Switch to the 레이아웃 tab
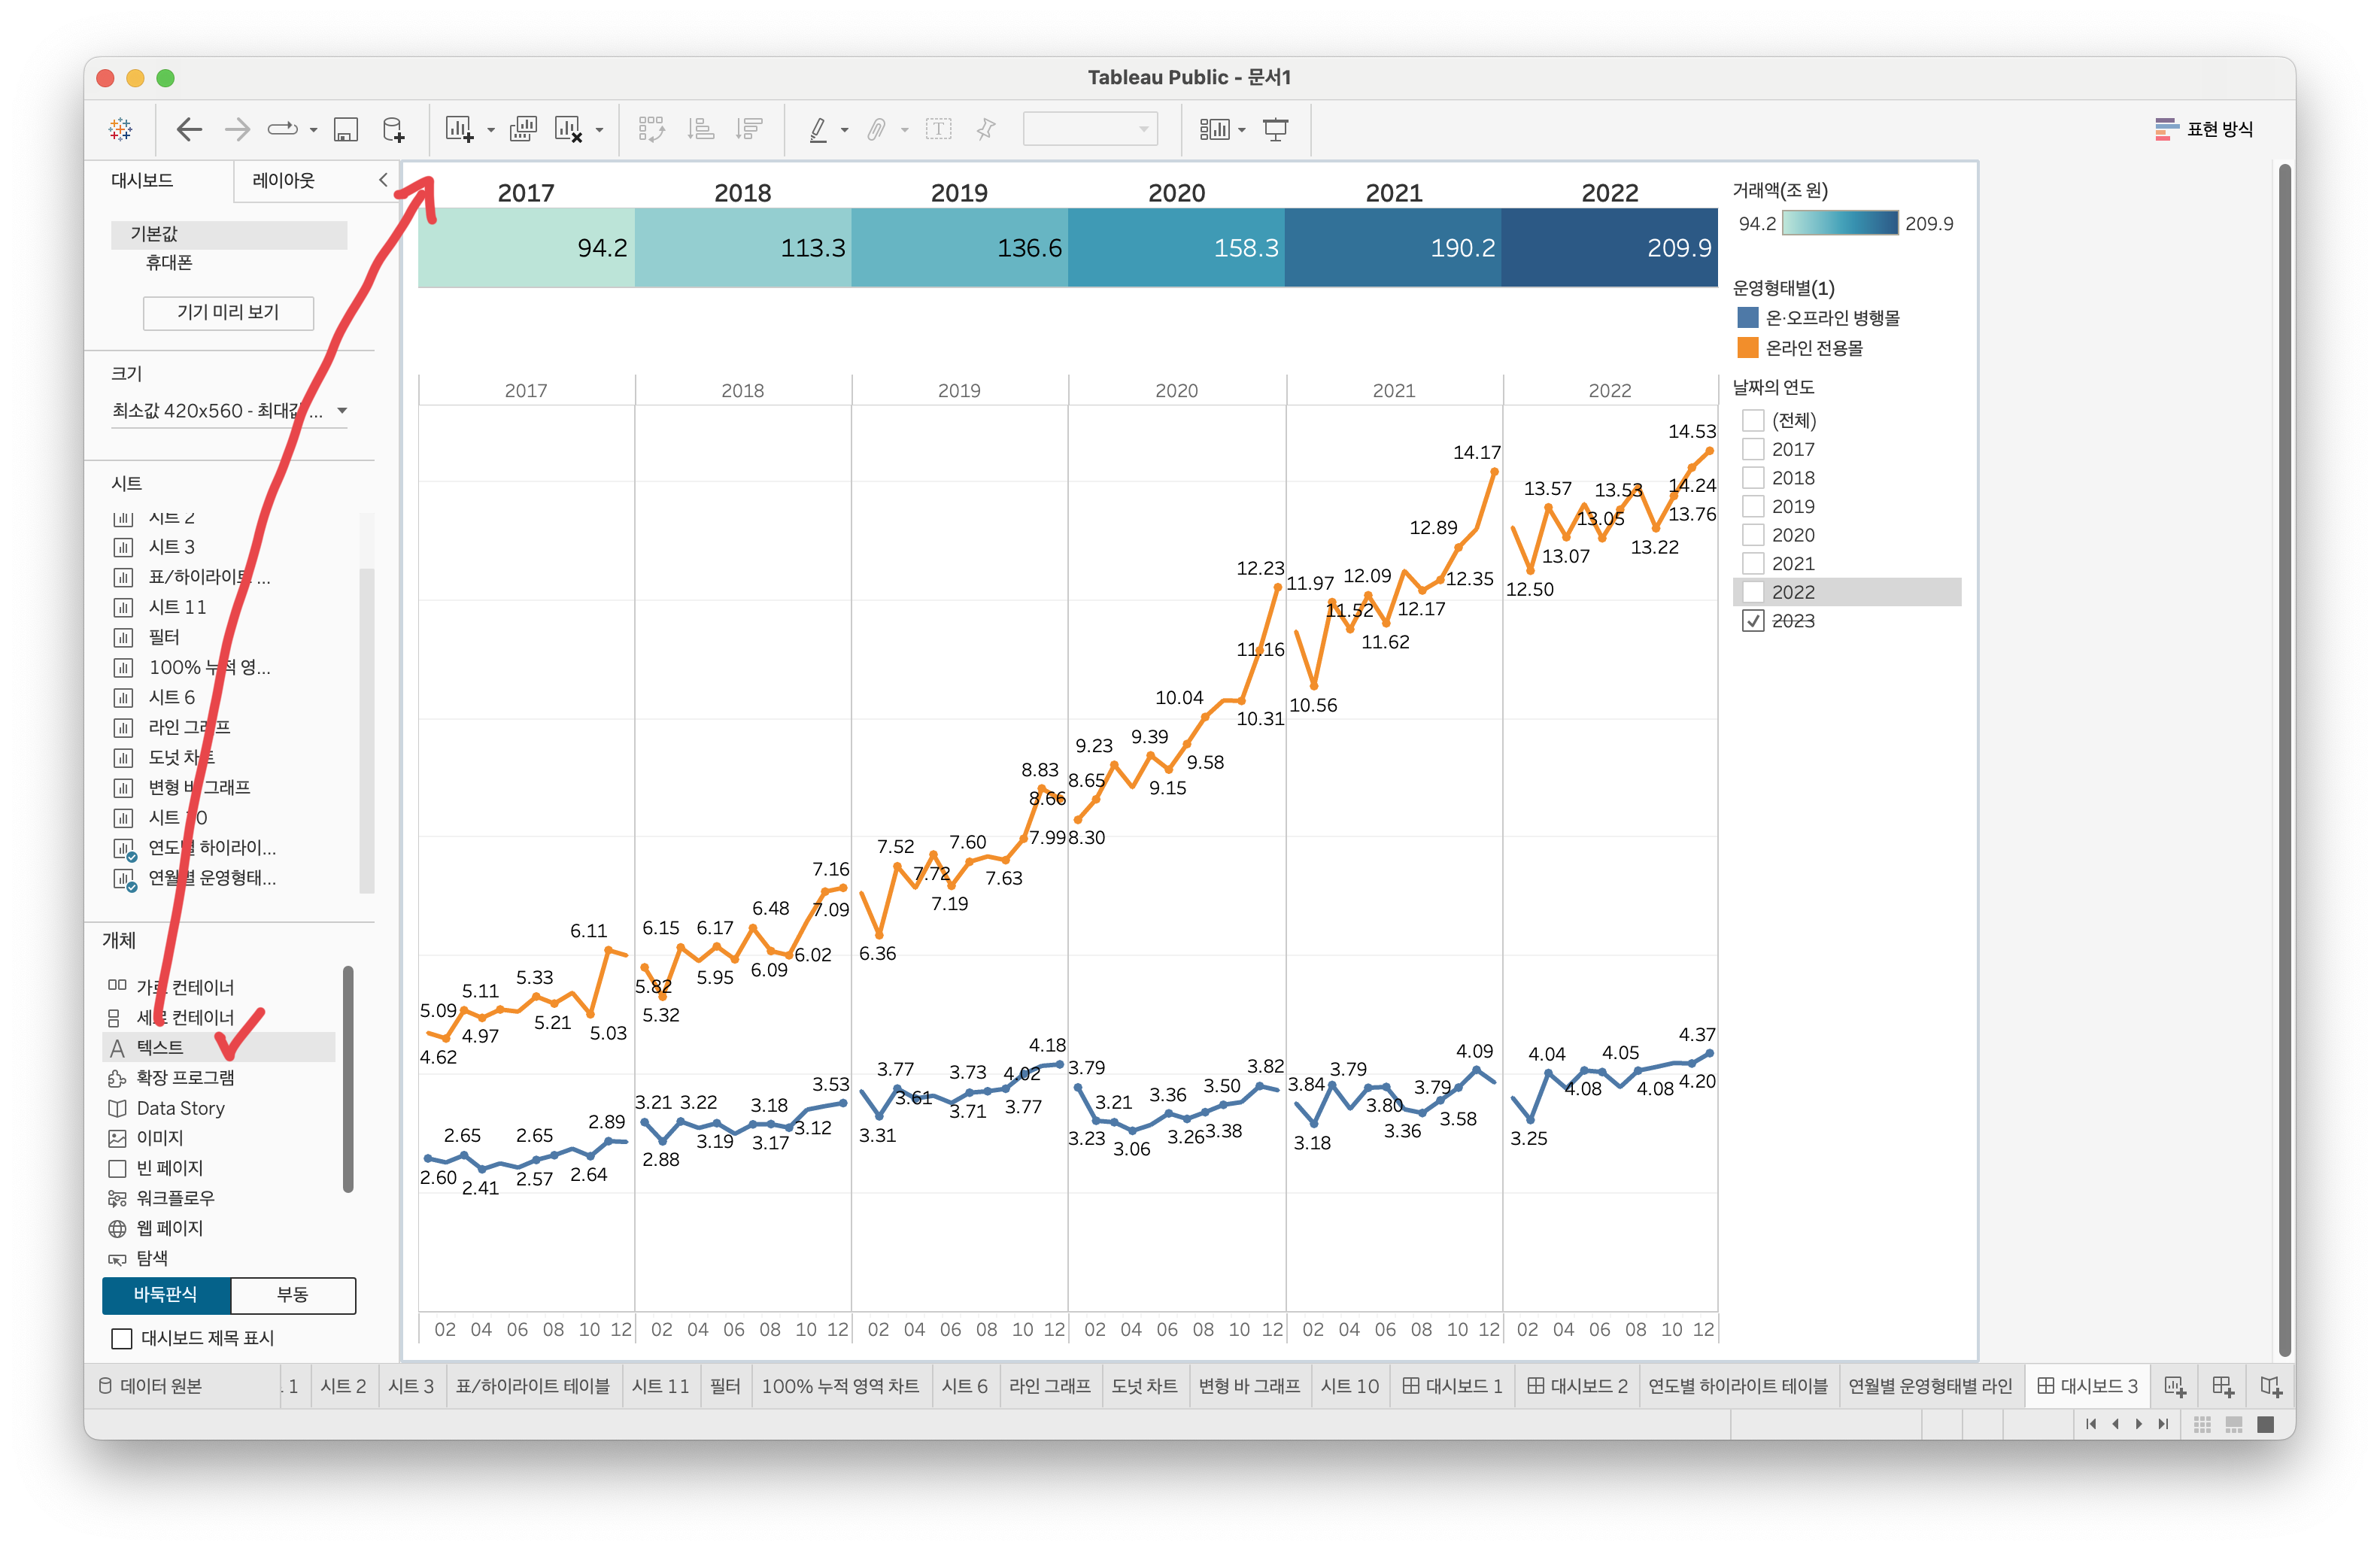 [283, 180]
